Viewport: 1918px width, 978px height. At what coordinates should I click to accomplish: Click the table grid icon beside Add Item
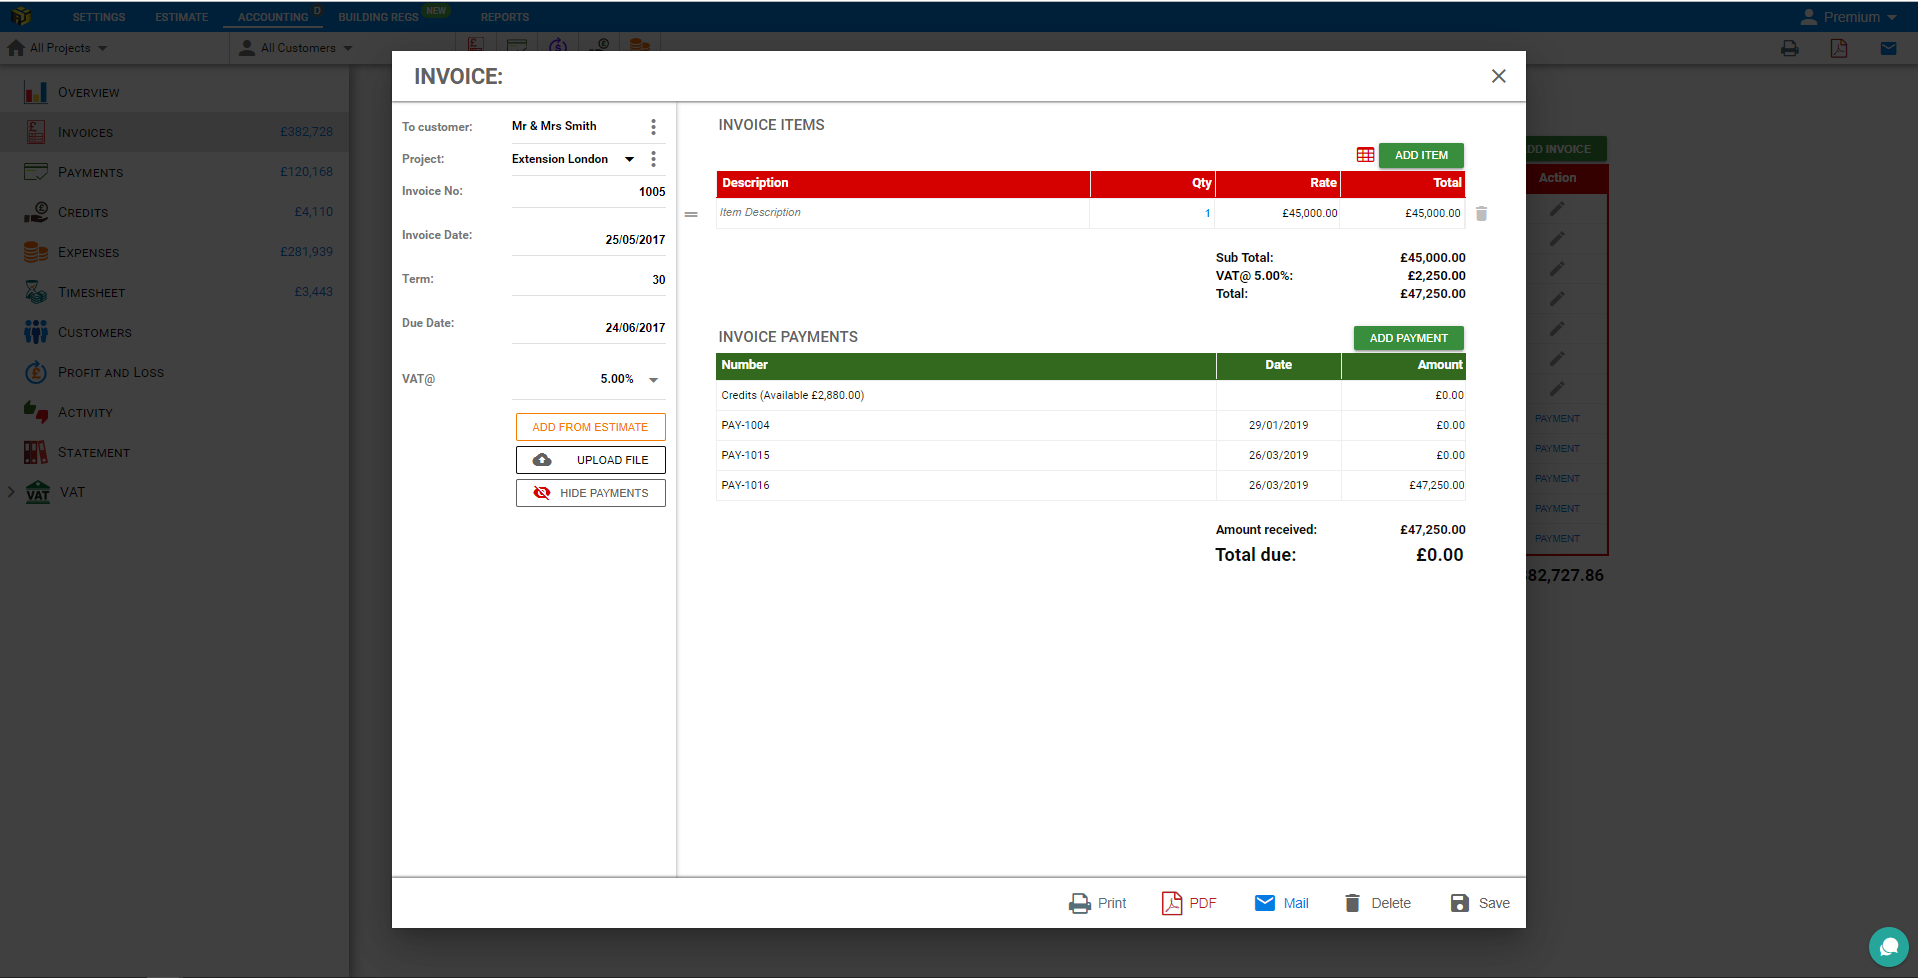1365,155
